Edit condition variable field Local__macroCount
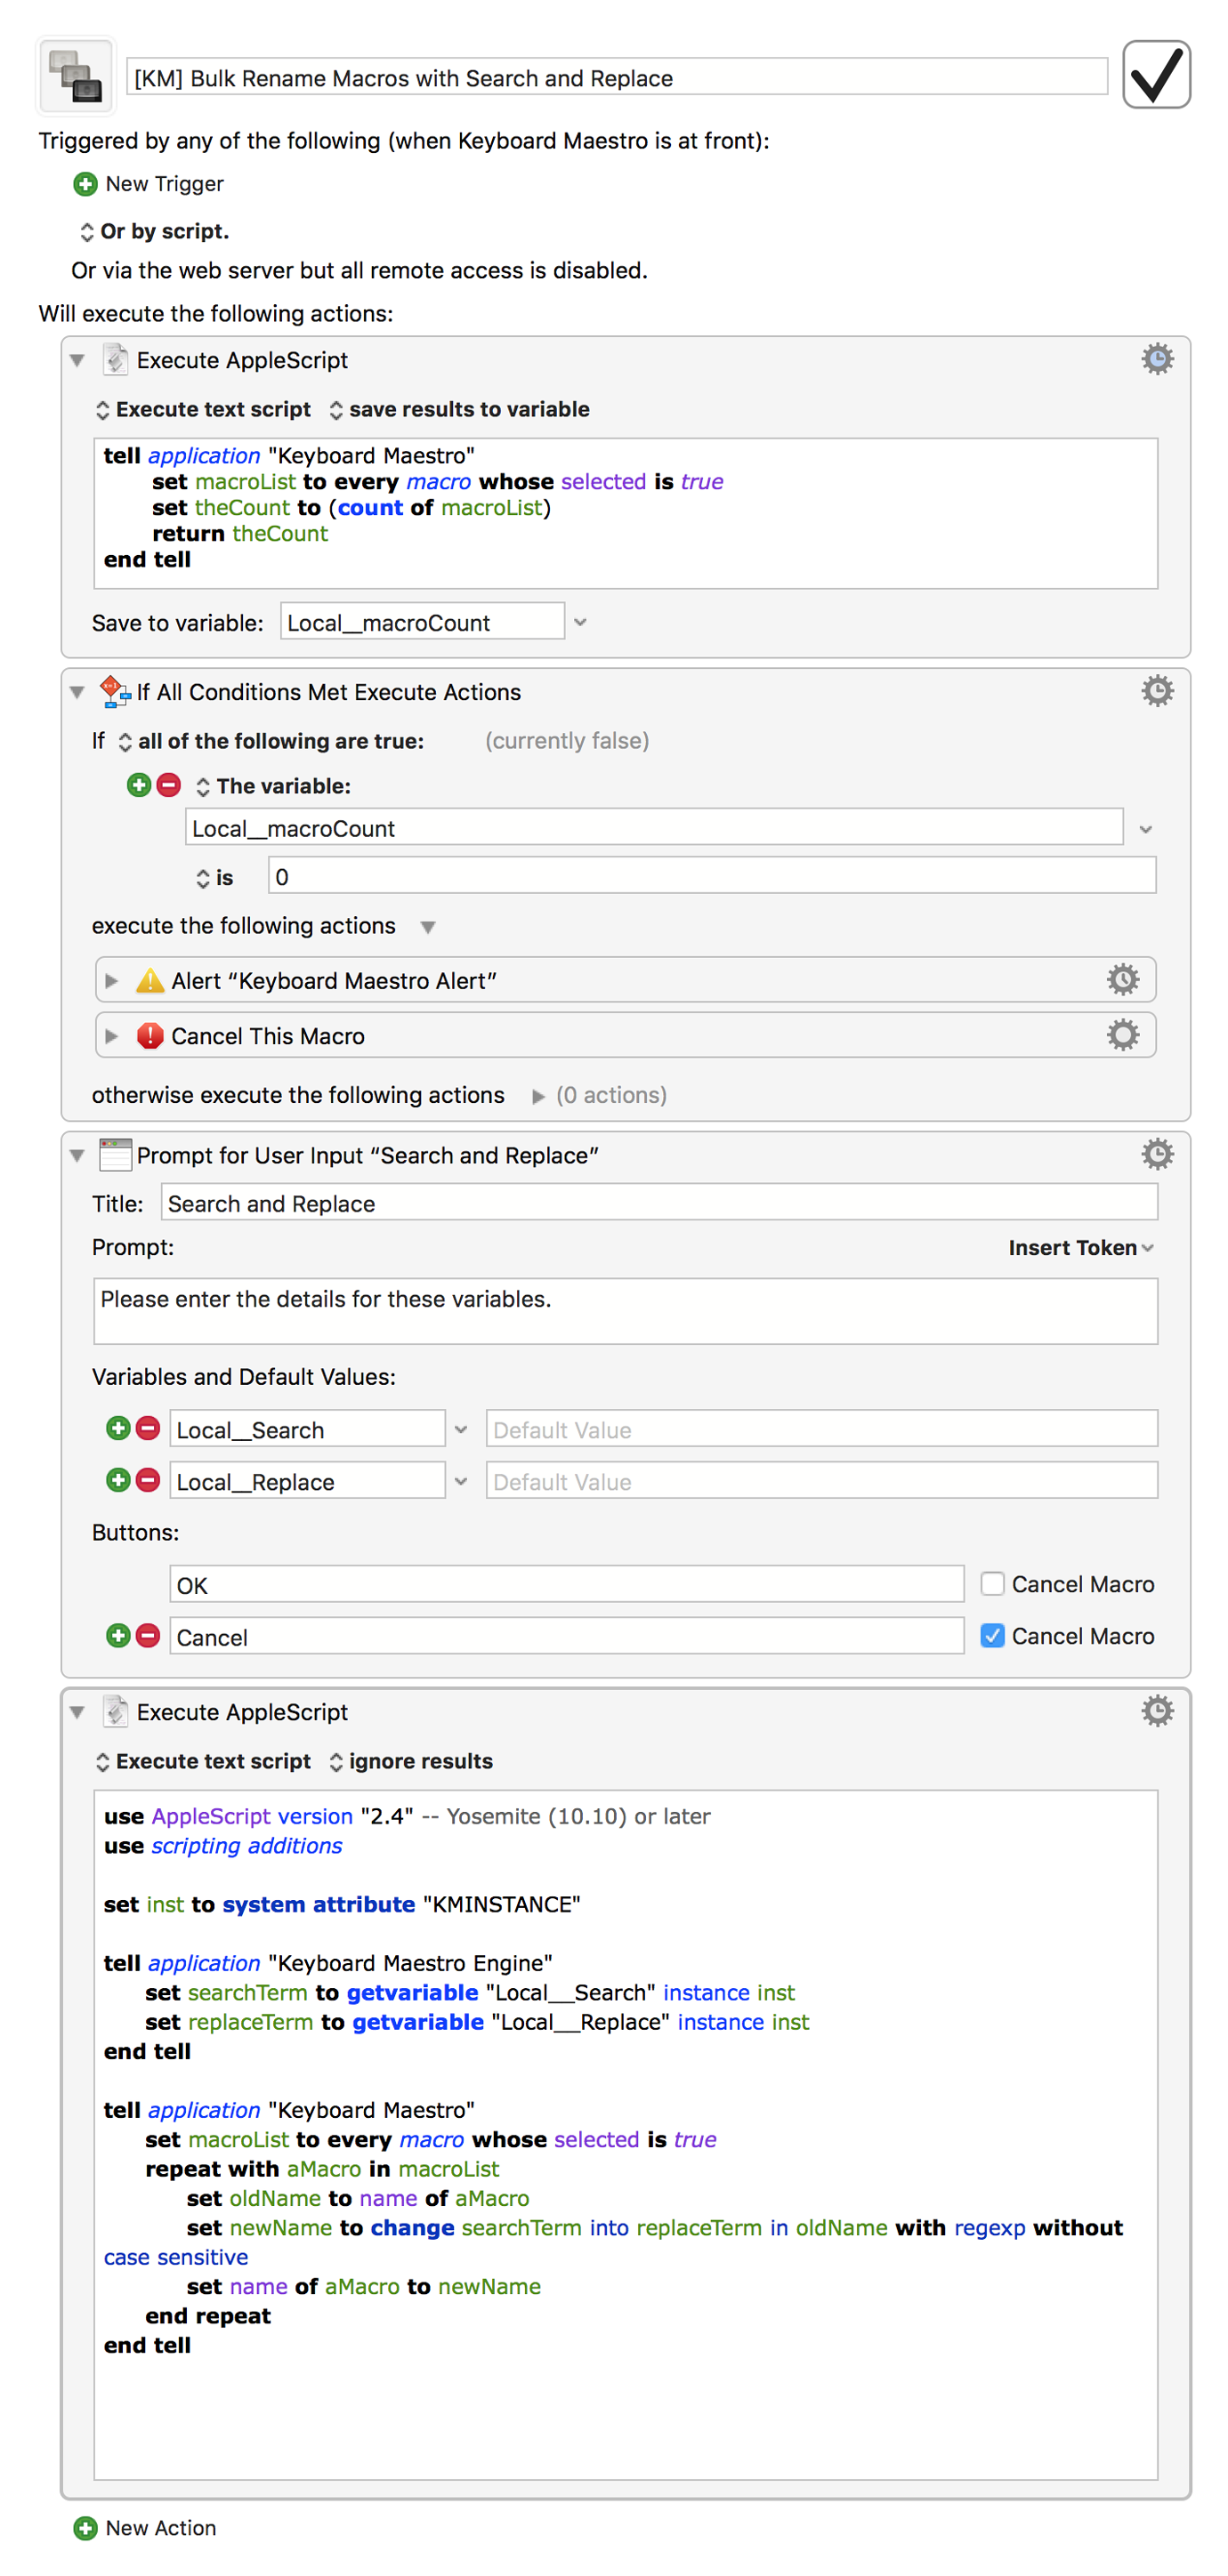Screen dimensions: 1228x2576 [x=653, y=828]
